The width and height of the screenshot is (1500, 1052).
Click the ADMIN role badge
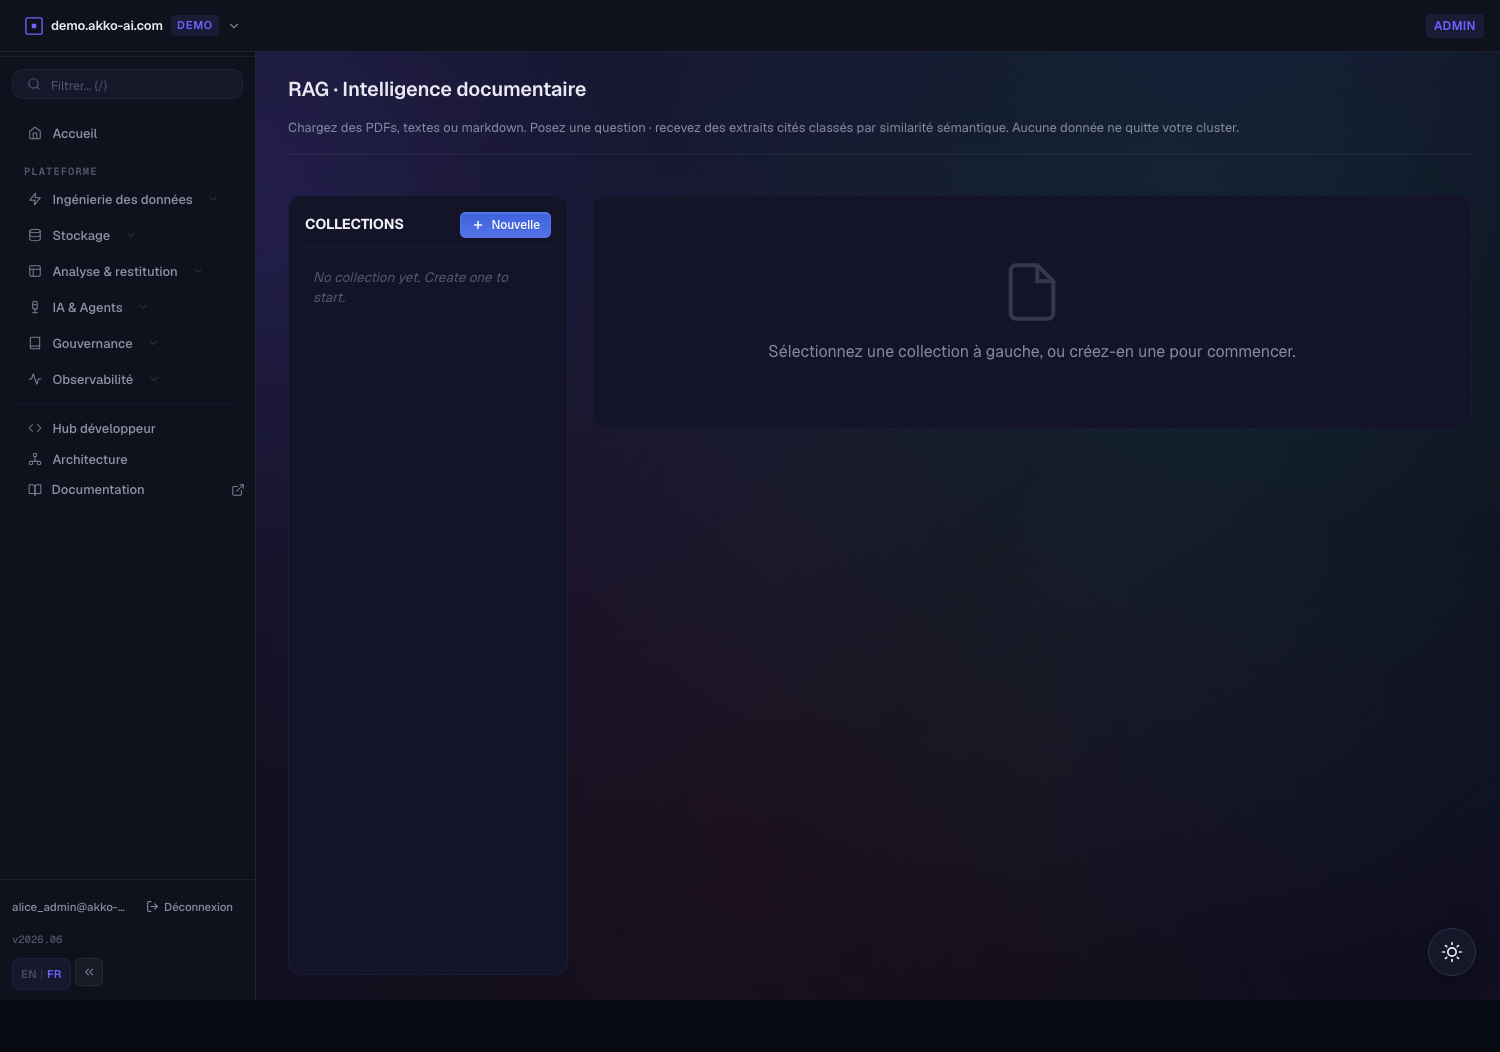tap(1454, 26)
